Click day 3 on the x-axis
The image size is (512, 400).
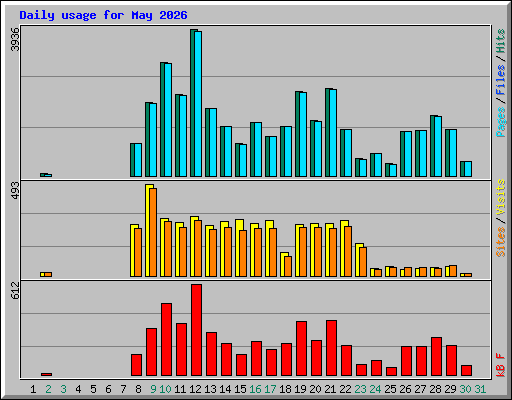click(63, 389)
